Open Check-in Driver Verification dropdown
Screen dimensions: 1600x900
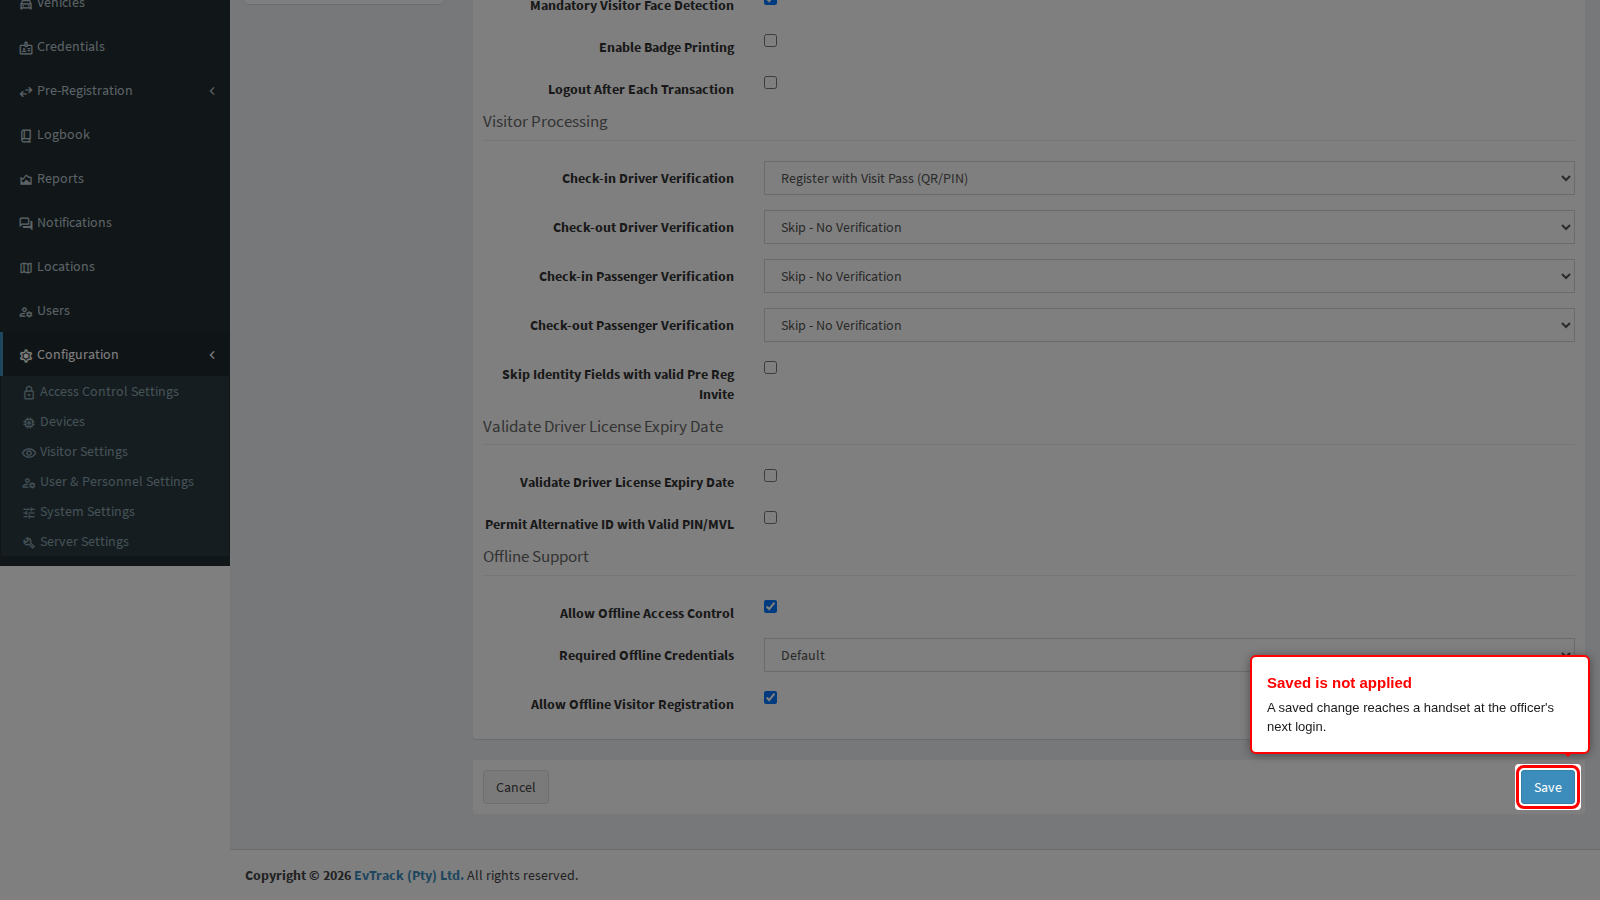[x=1169, y=179]
